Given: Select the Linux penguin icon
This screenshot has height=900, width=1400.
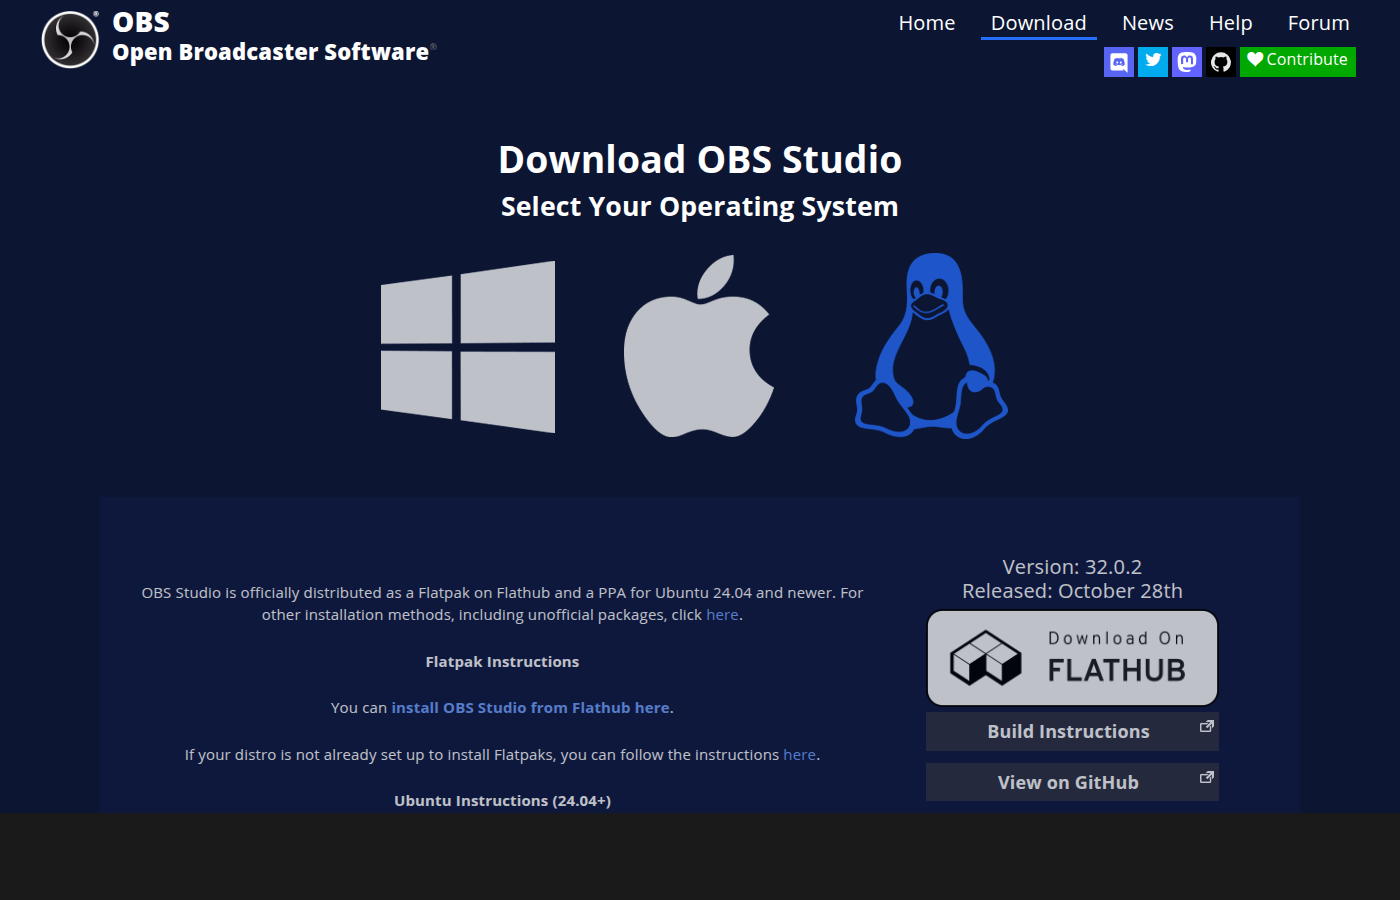Looking at the screenshot, I should tap(931, 346).
